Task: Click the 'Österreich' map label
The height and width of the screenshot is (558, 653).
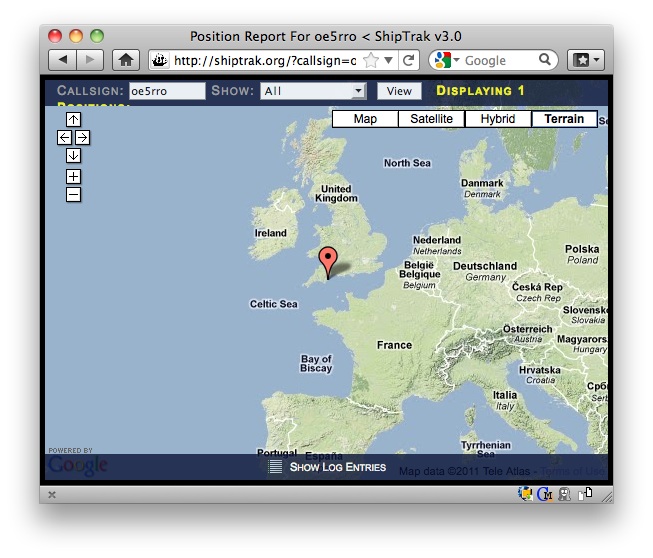Action: coord(528,329)
